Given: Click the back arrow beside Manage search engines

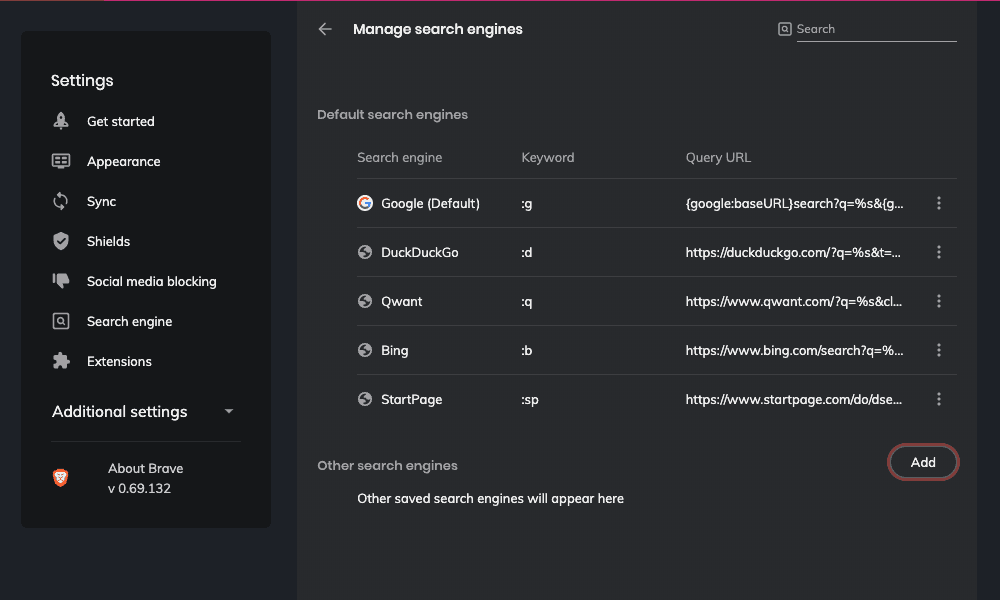Looking at the screenshot, I should point(325,29).
